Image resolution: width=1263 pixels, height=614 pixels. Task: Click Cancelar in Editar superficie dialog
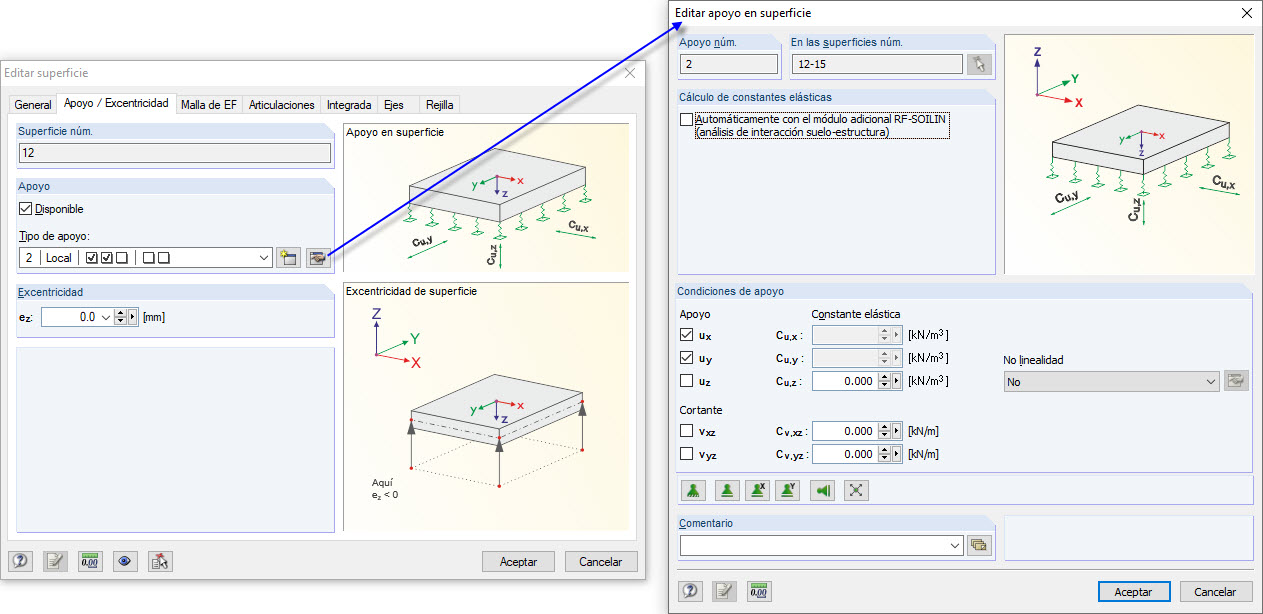tap(601, 562)
